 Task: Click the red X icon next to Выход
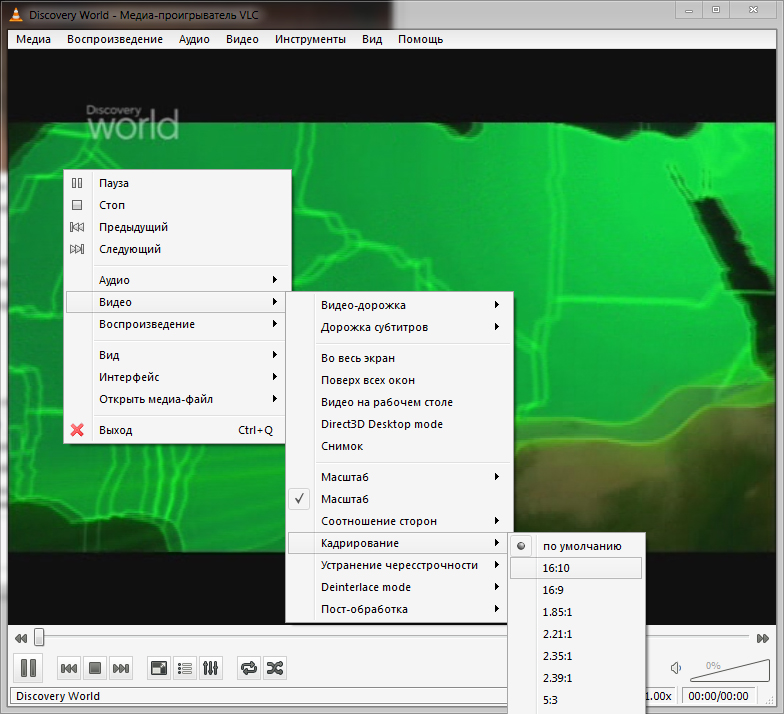pos(77,430)
